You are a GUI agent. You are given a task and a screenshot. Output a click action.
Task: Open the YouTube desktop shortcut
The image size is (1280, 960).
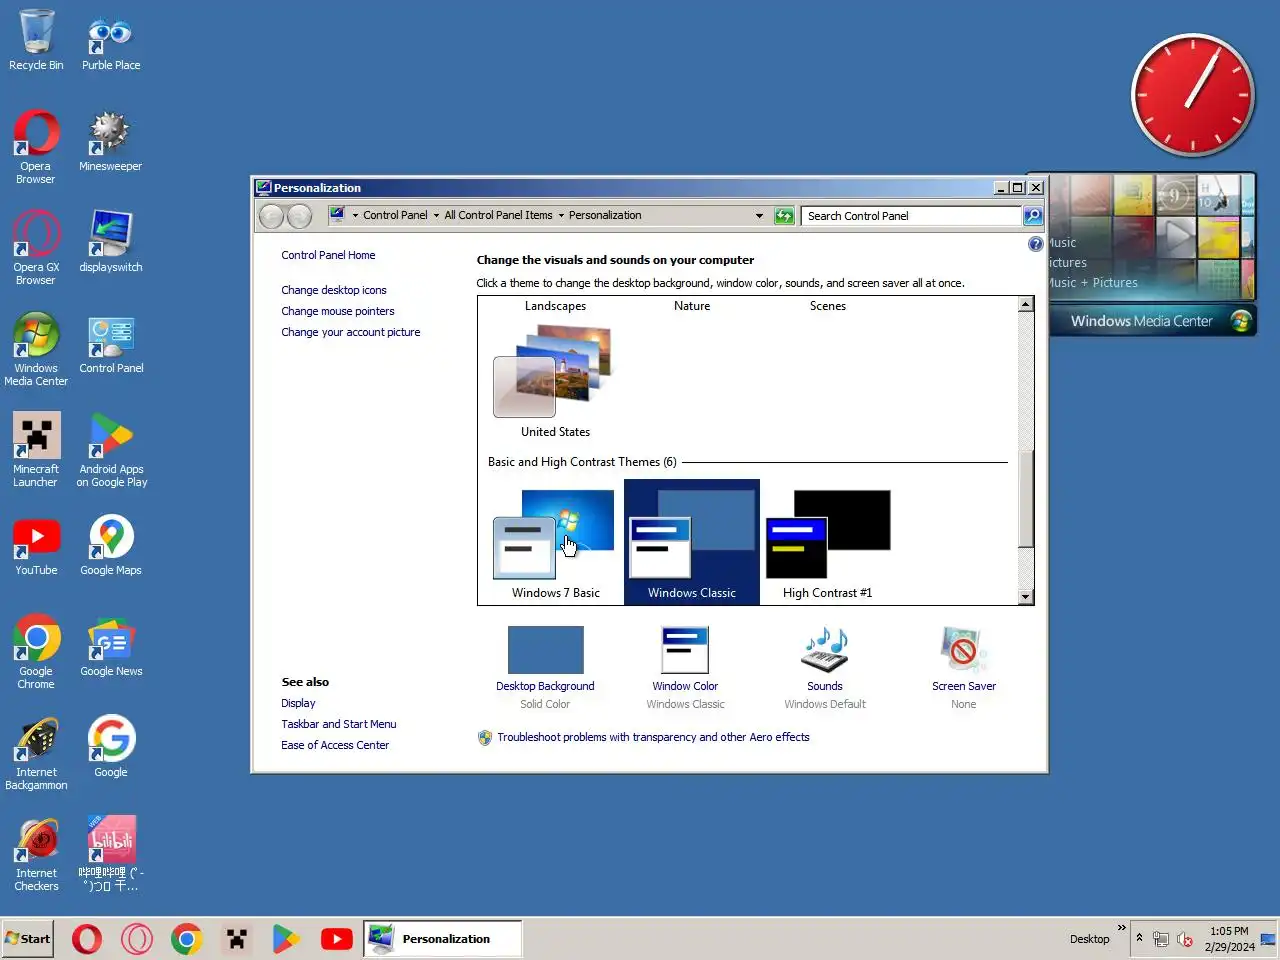pos(36,545)
